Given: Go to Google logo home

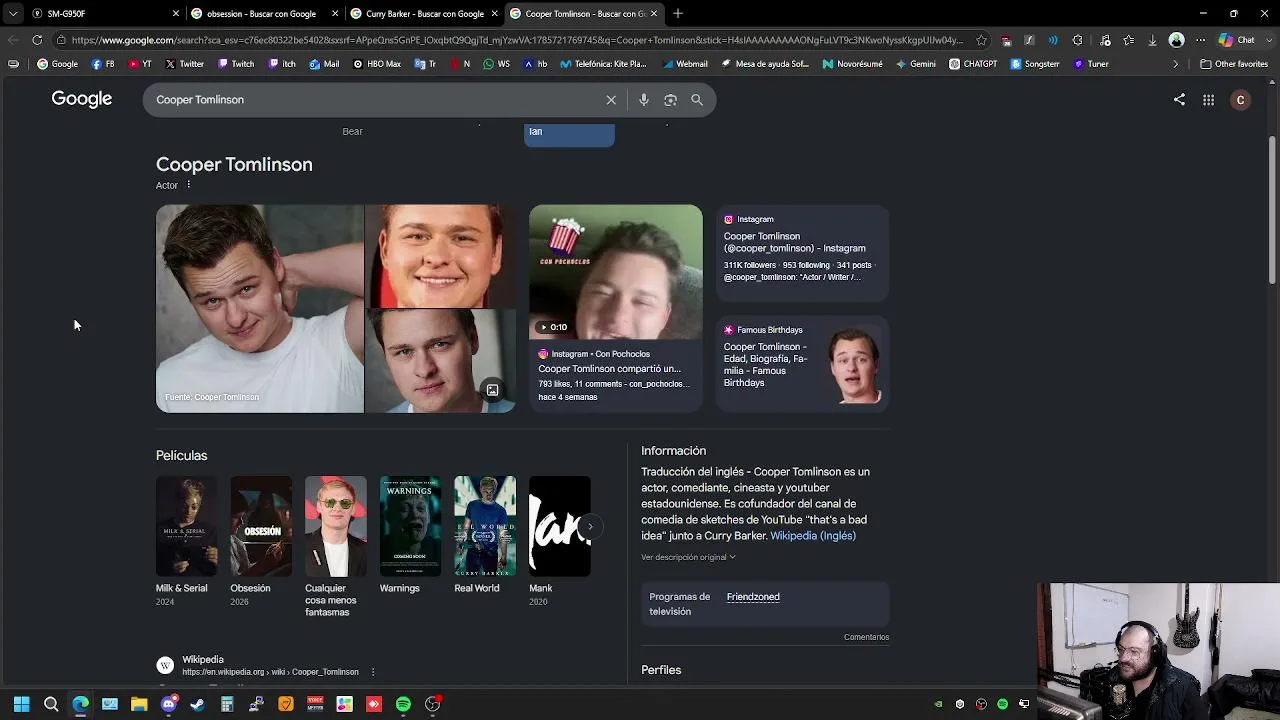Looking at the screenshot, I should [82, 99].
